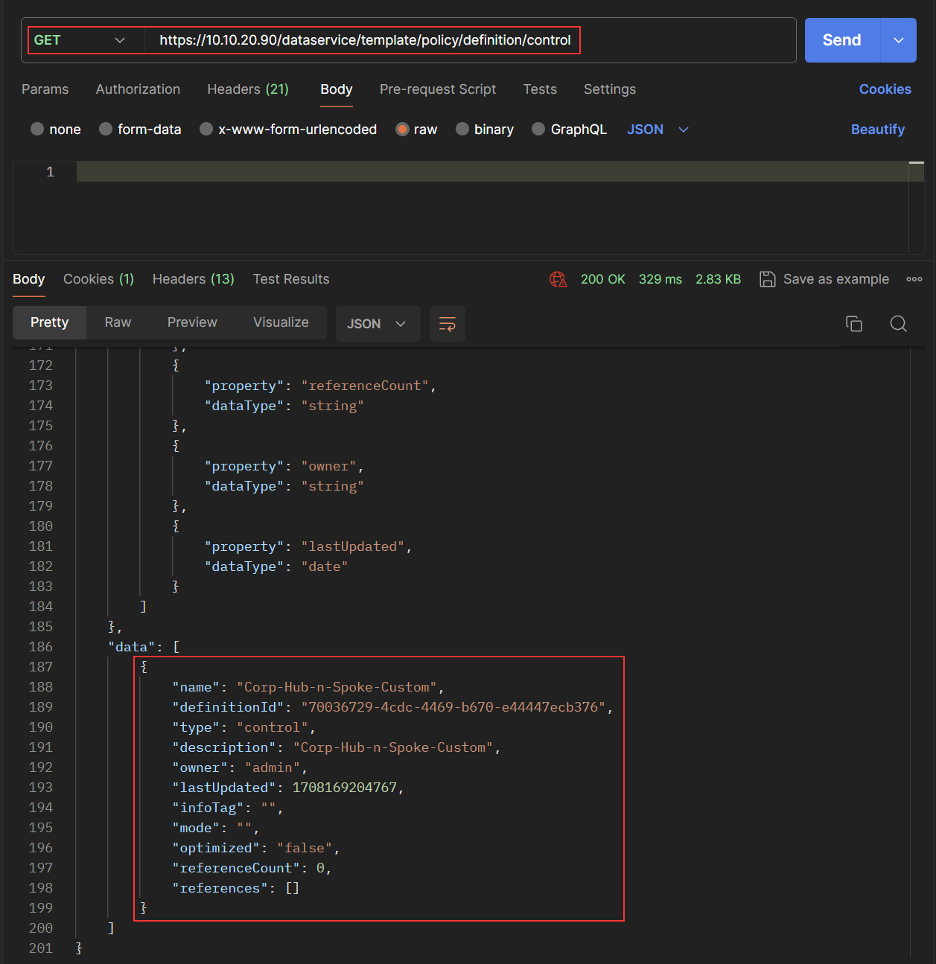Open the Pre-request Script tab
936x964 pixels.
click(x=437, y=89)
